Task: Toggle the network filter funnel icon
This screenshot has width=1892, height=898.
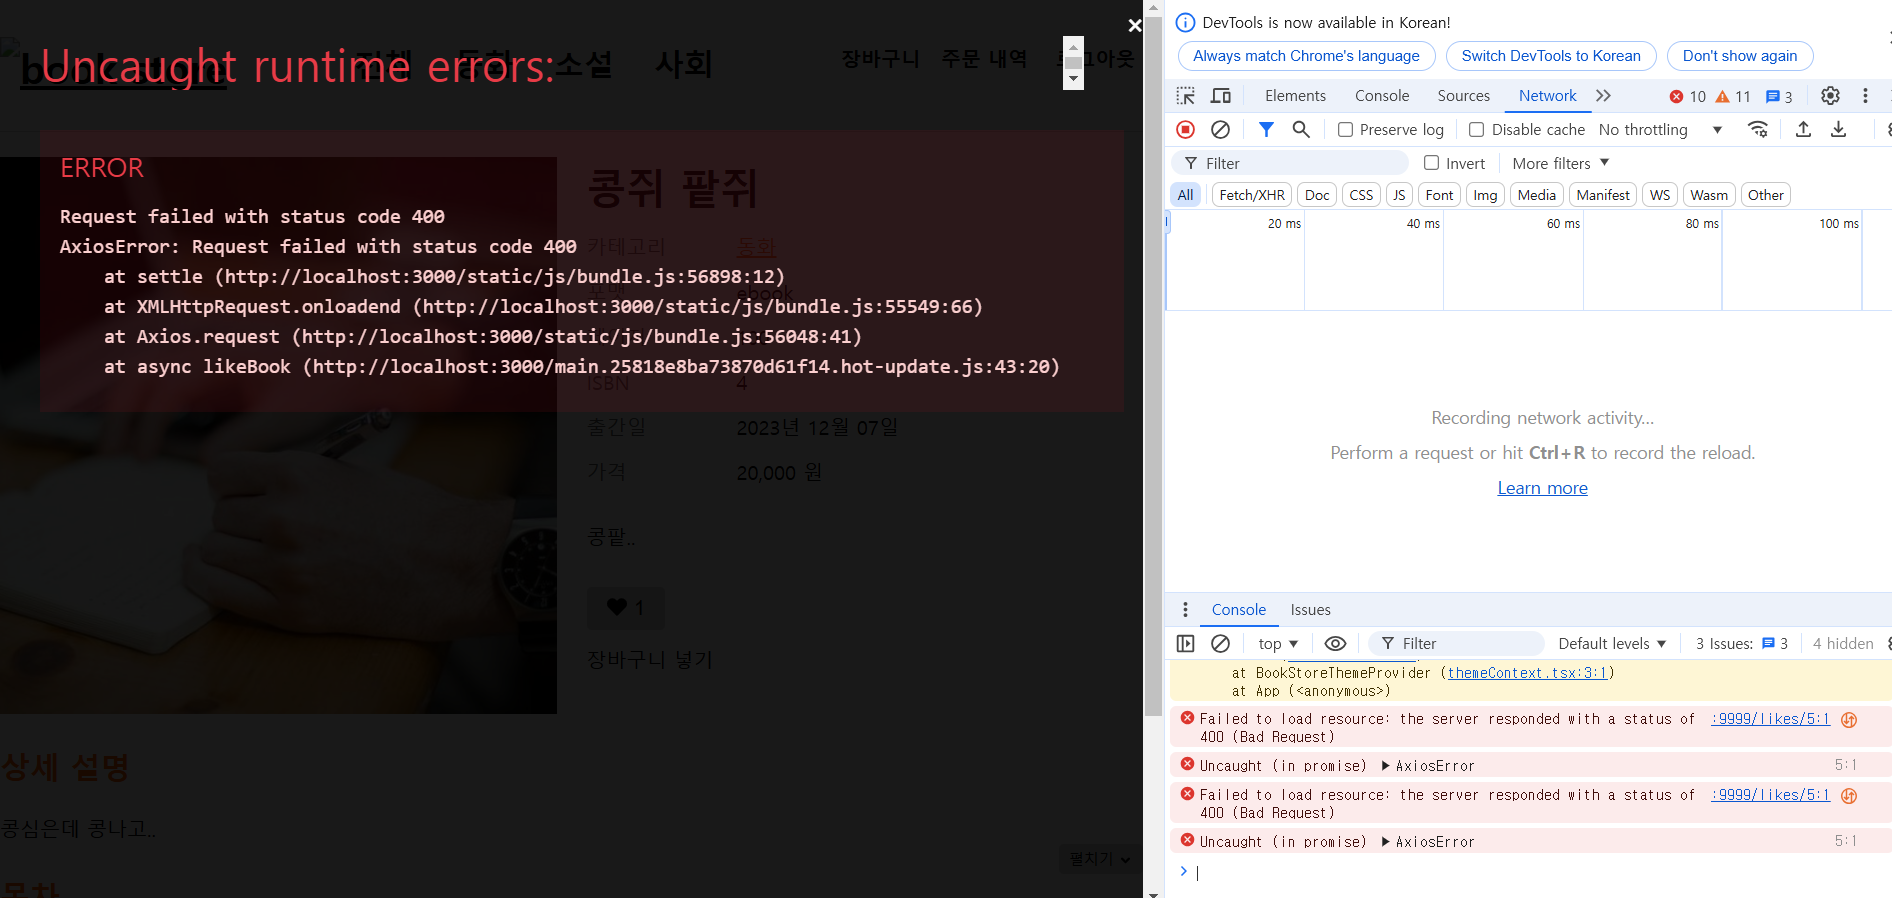Action: click(1266, 129)
